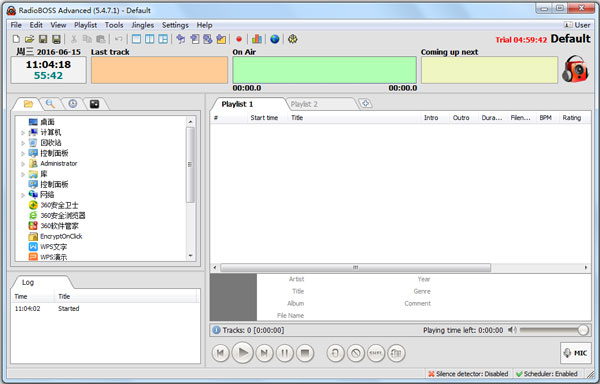The height and width of the screenshot is (384, 600).
Task: Toggle the MIC button
Action: [576, 353]
